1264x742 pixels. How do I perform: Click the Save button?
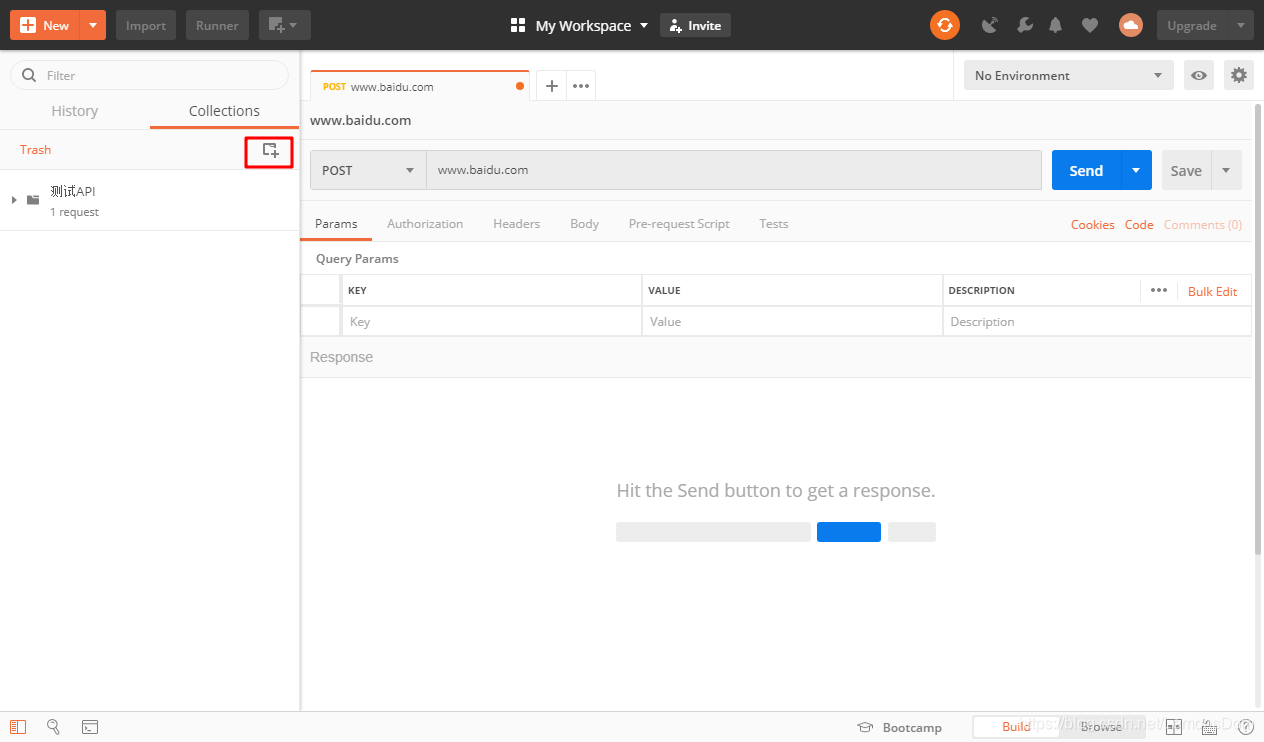(1186, 170)
